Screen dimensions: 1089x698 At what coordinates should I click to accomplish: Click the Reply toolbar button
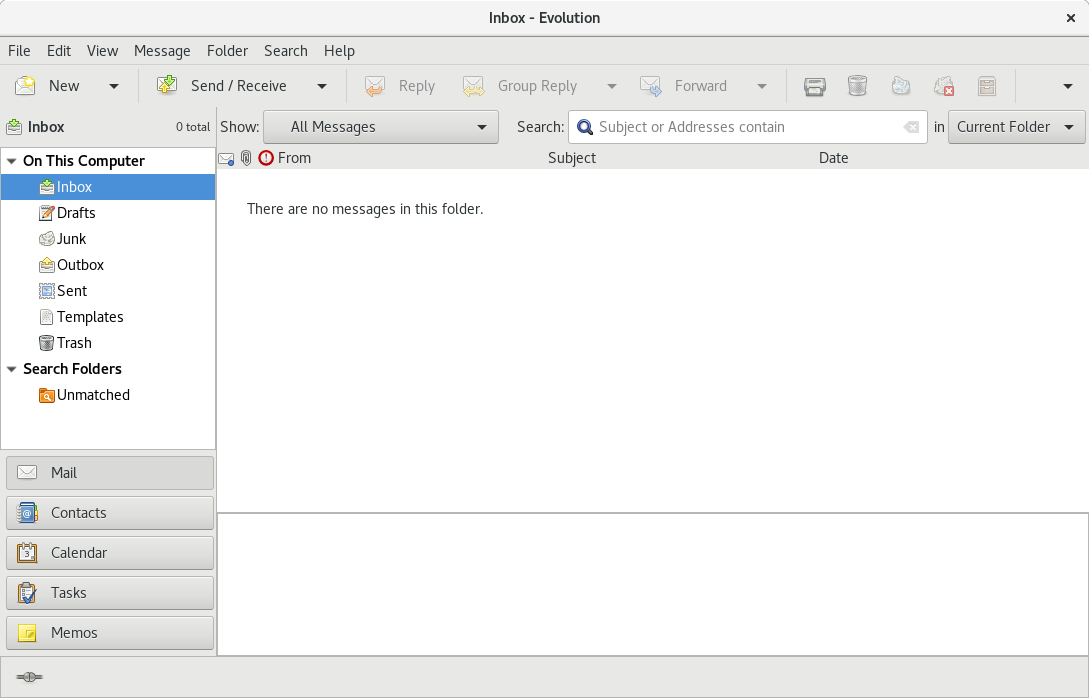point(400,86)
